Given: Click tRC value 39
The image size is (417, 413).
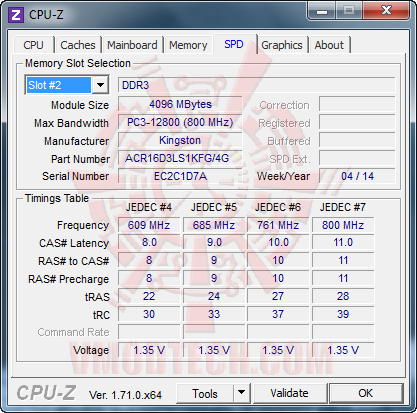Looking at the screenshot, I should (343, 314).
